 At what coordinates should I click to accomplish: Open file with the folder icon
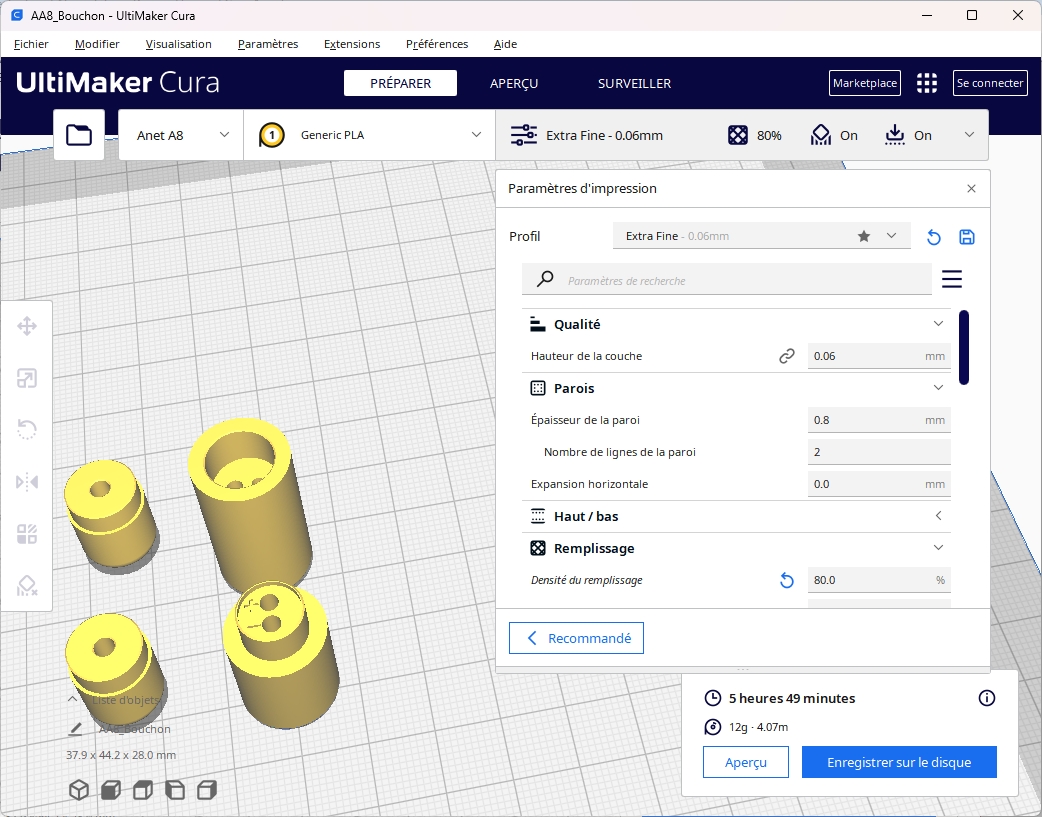(79, 135)
